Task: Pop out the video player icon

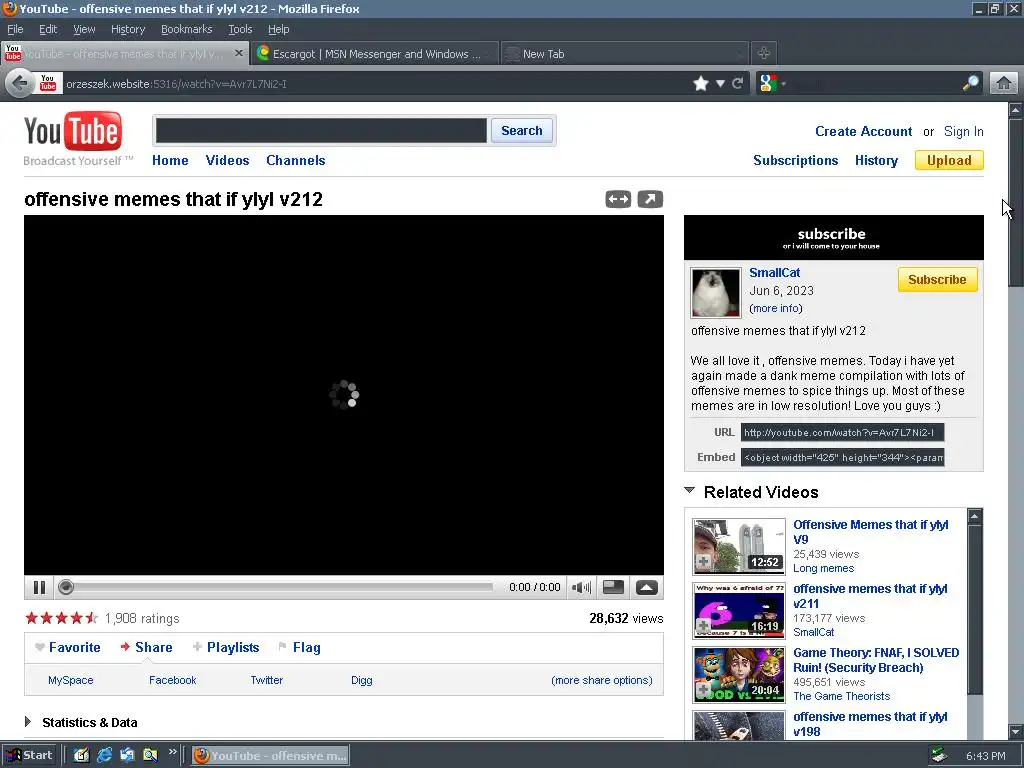Action: point(650,199)
